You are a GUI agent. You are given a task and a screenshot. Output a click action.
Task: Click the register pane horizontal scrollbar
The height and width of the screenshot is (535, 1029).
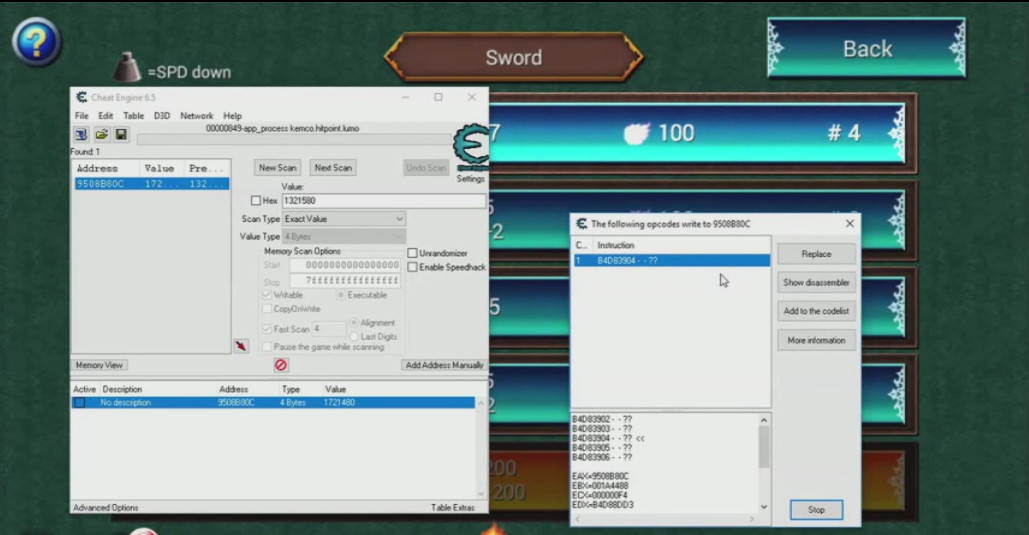pyautogui.click(x=664, y=519)
